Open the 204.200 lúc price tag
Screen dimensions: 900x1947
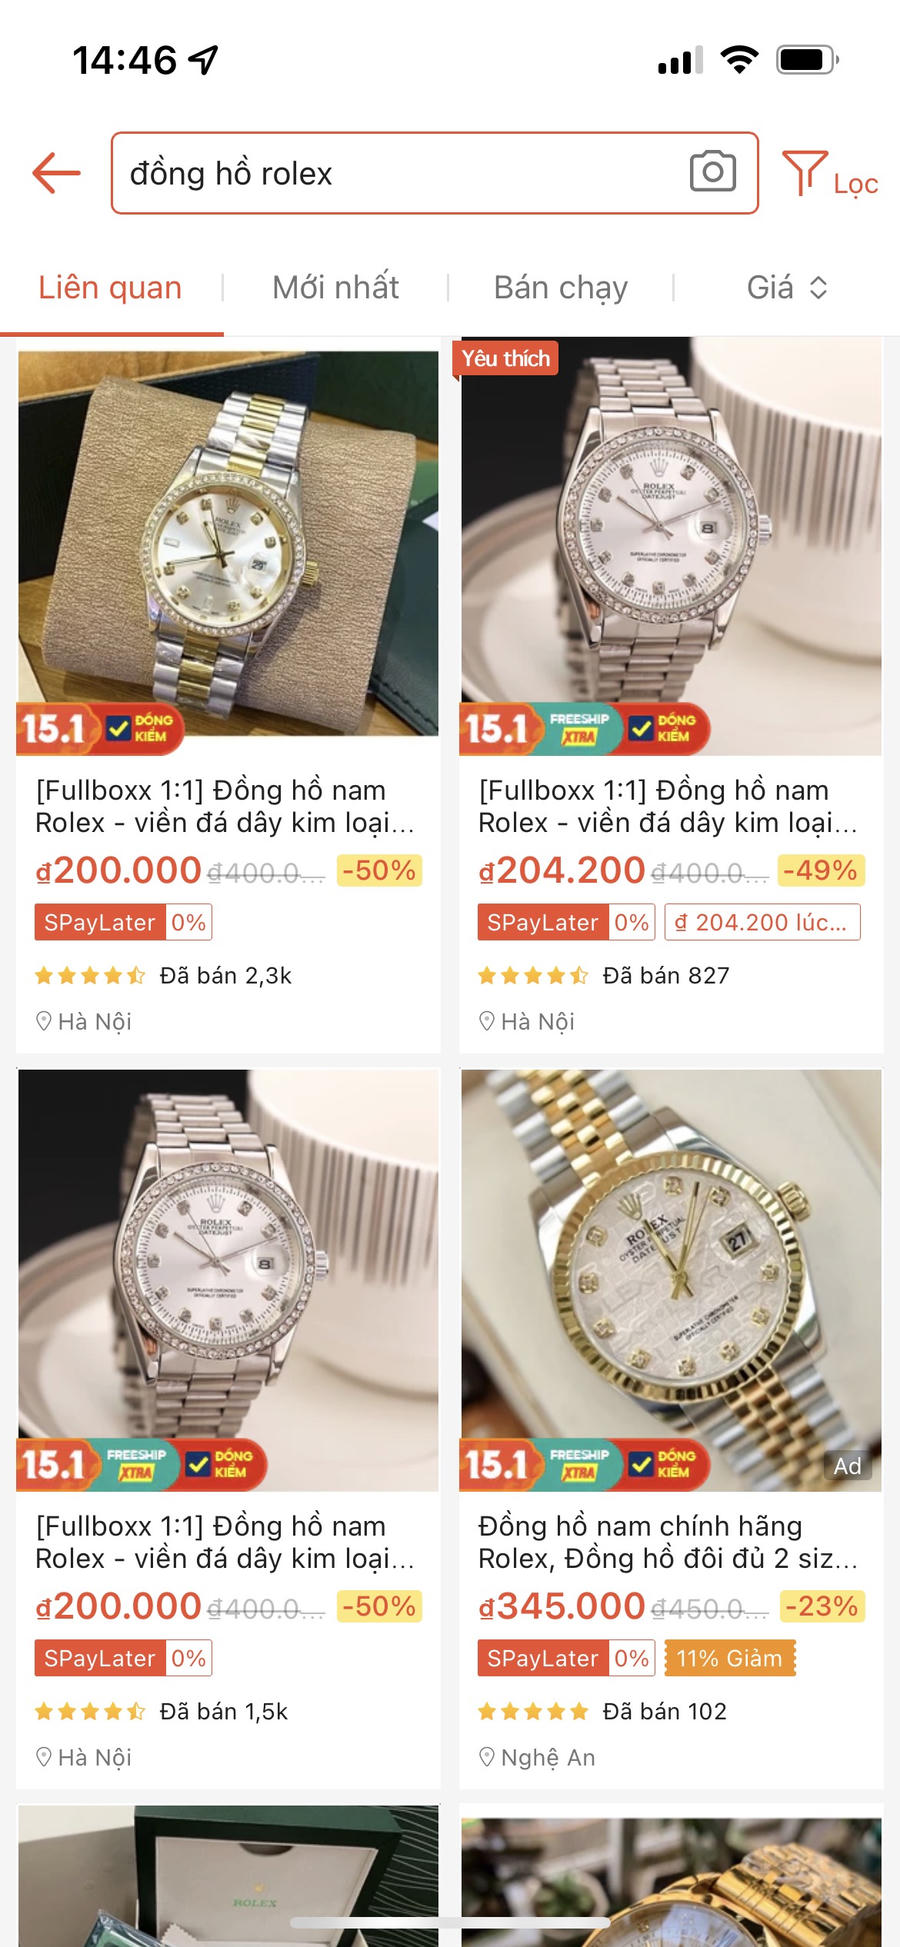point(762,922)
